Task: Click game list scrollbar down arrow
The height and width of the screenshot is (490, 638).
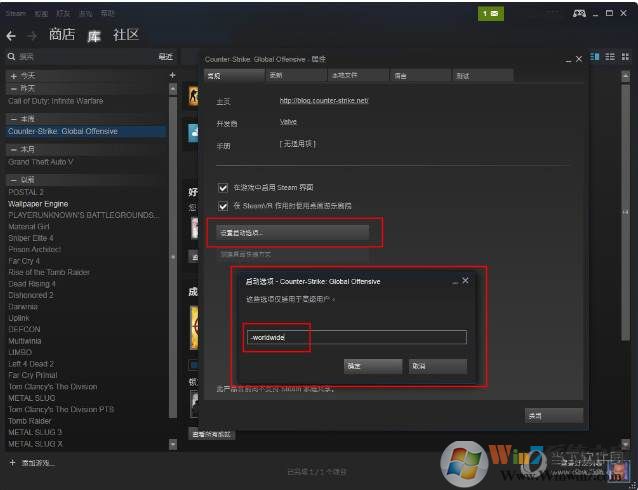Action: pyautogui.click(x=173, y=444)
